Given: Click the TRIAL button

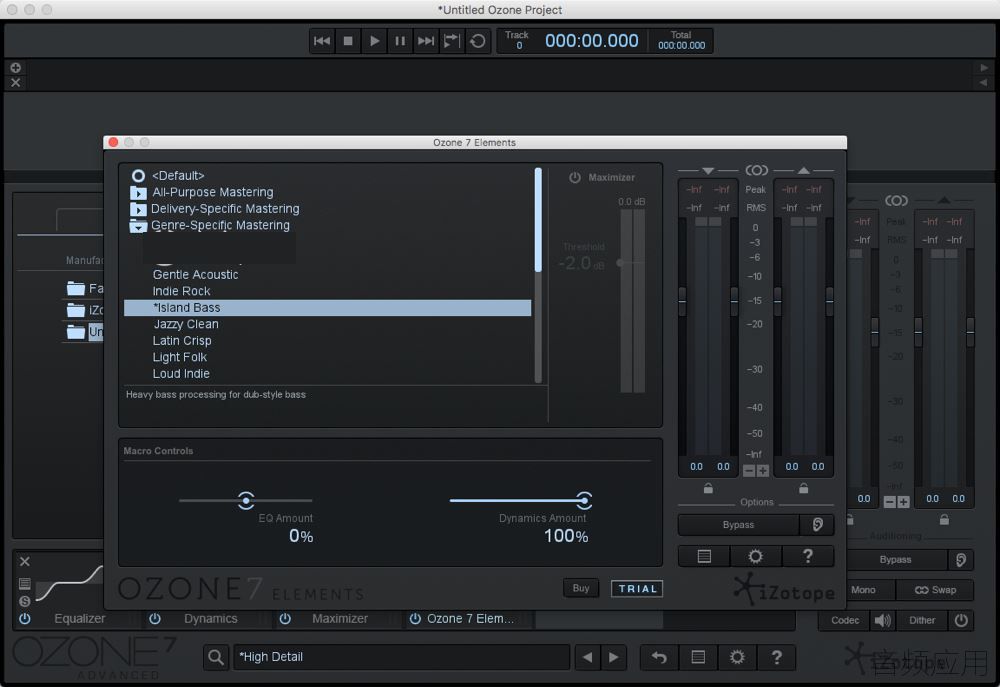Looking at the screenshot, I should (x=637, y=589).
